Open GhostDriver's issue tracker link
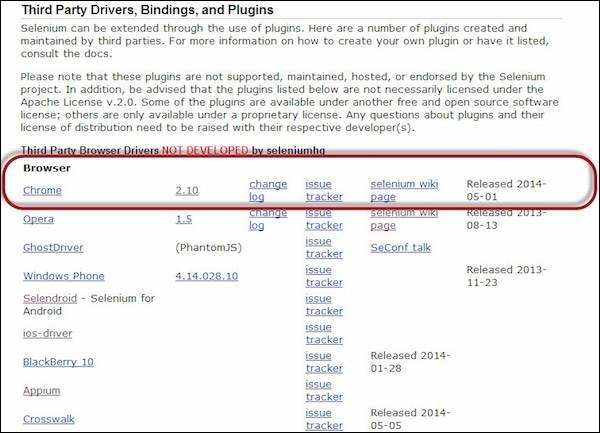 point(324,247)
